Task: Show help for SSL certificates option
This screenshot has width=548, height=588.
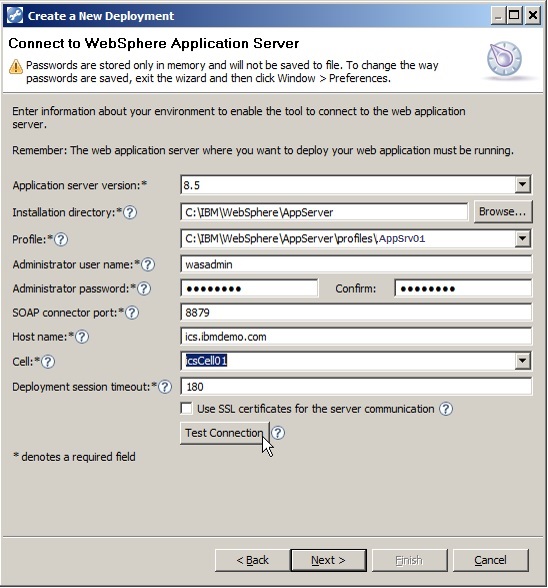Action: point(446,409)
